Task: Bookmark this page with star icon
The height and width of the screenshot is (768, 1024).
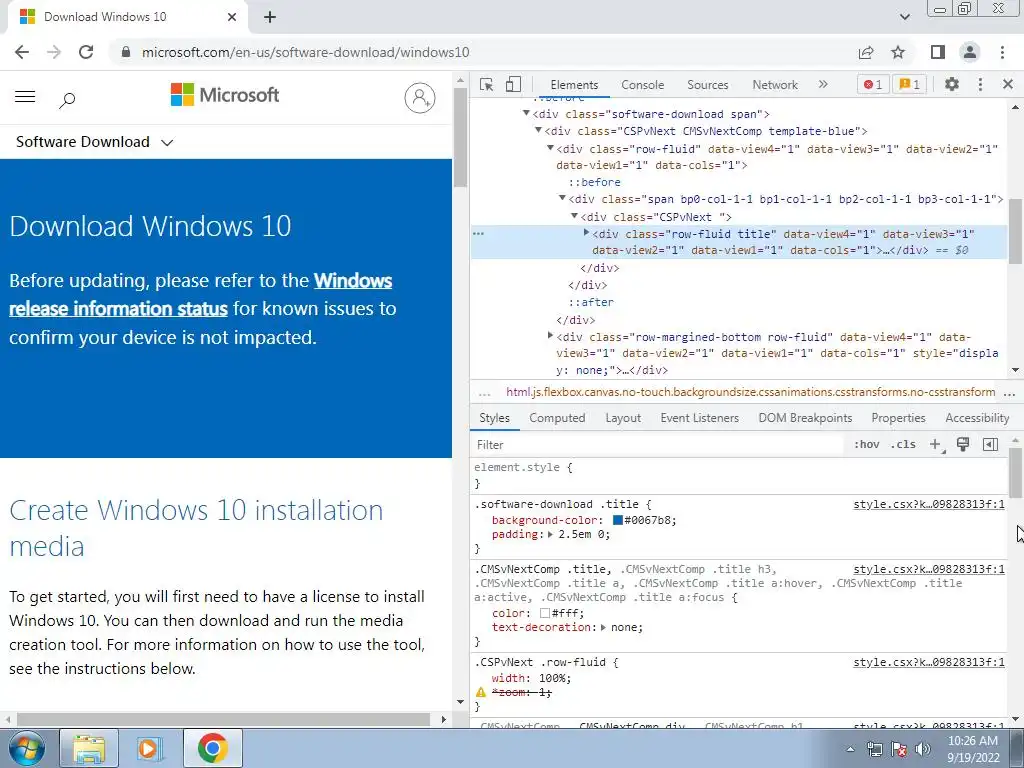Action: coord(898,52)
